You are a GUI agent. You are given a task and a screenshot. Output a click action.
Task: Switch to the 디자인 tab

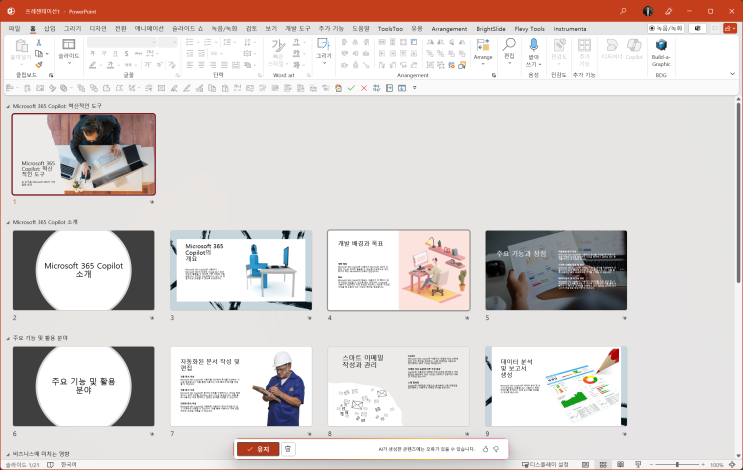[x=98, y=29]
